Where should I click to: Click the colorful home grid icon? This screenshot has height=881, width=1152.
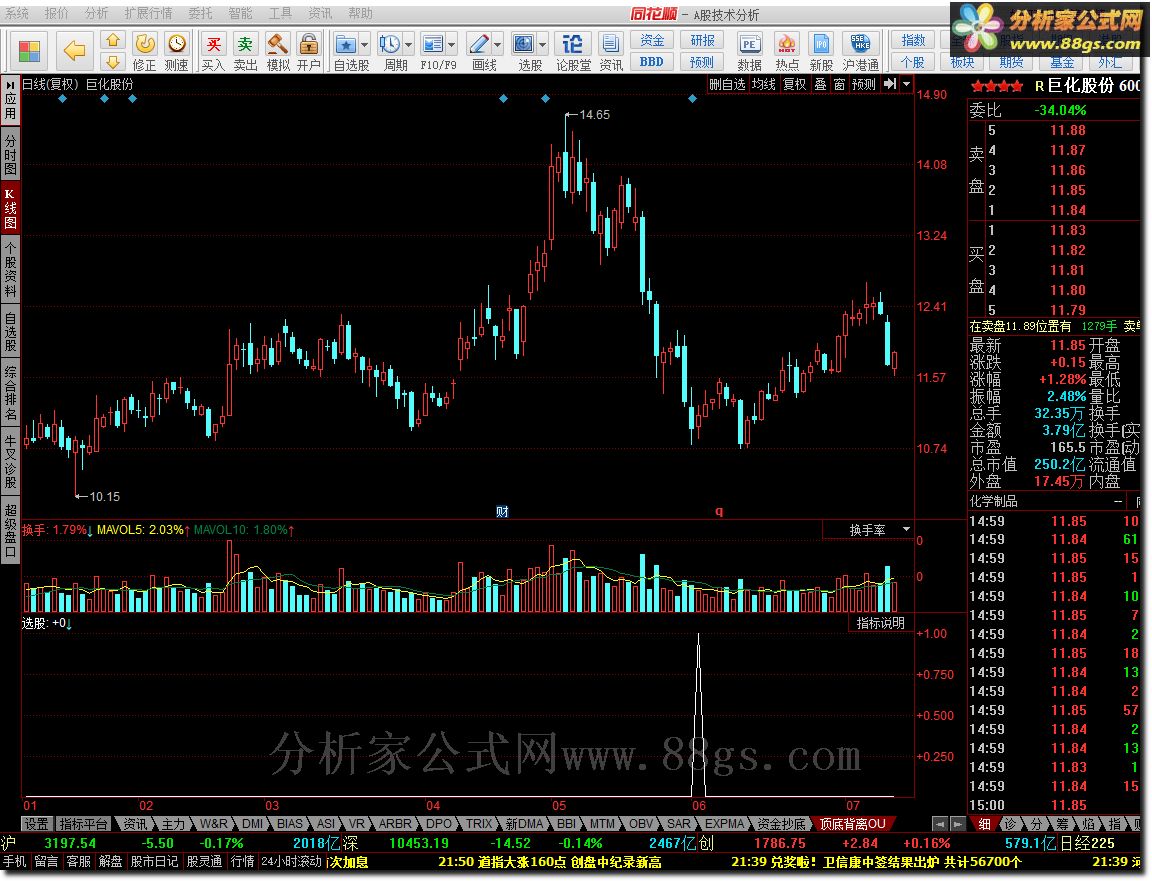tap(29, 51)
